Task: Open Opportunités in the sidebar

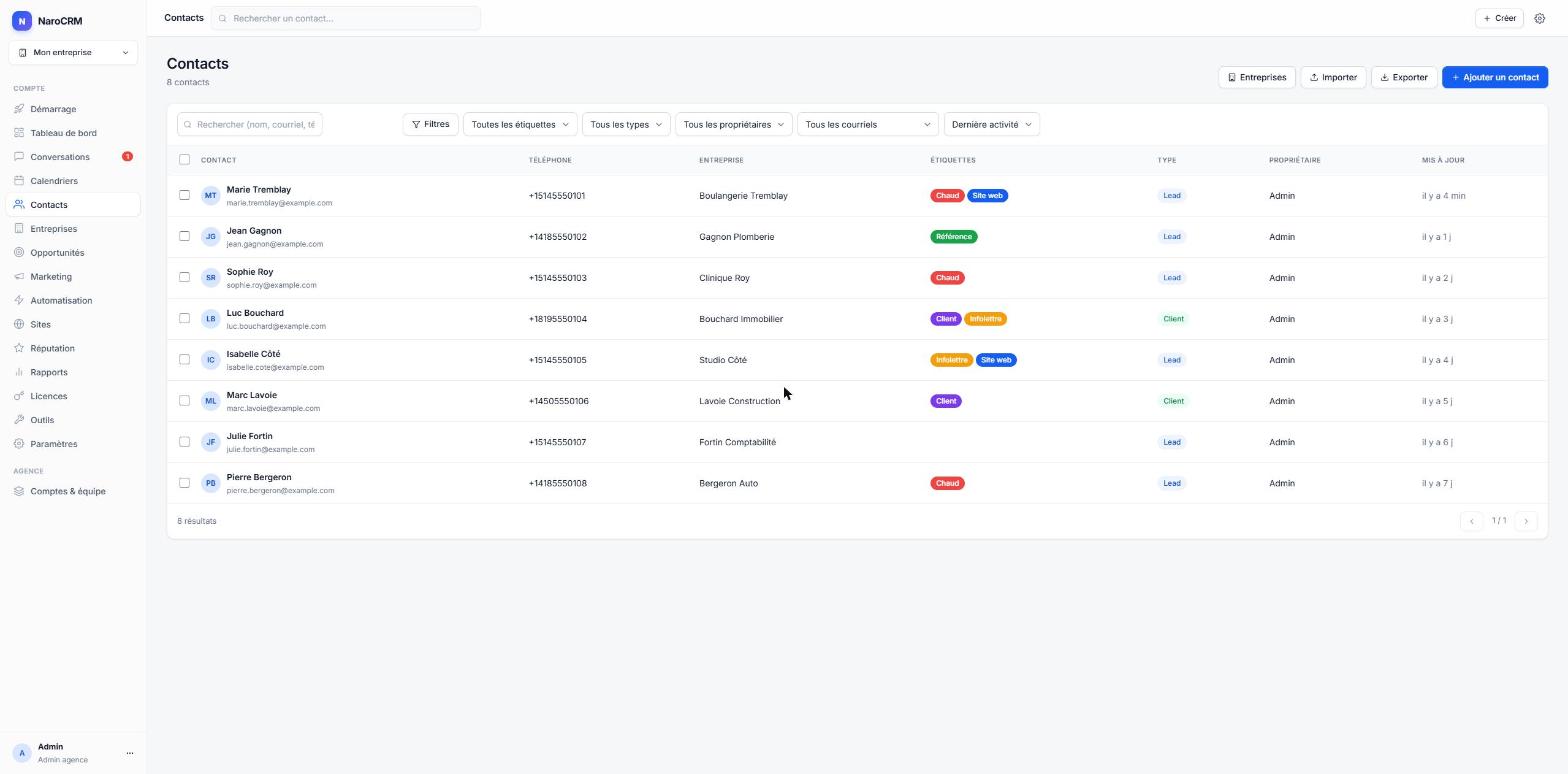Action: (x=73, y=253)
